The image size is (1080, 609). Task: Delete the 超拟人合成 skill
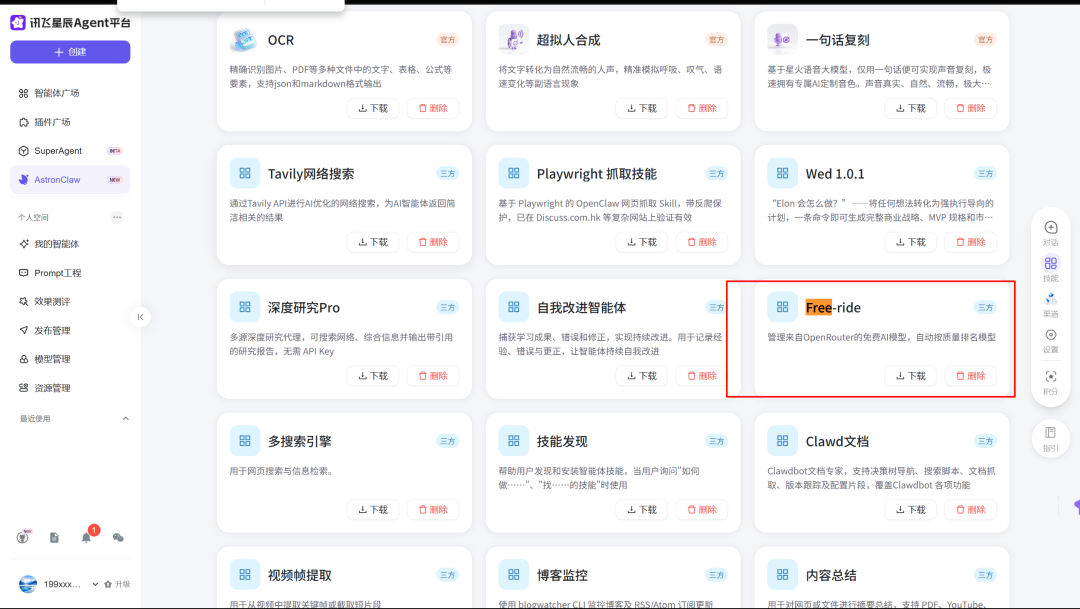coord(702,108)
